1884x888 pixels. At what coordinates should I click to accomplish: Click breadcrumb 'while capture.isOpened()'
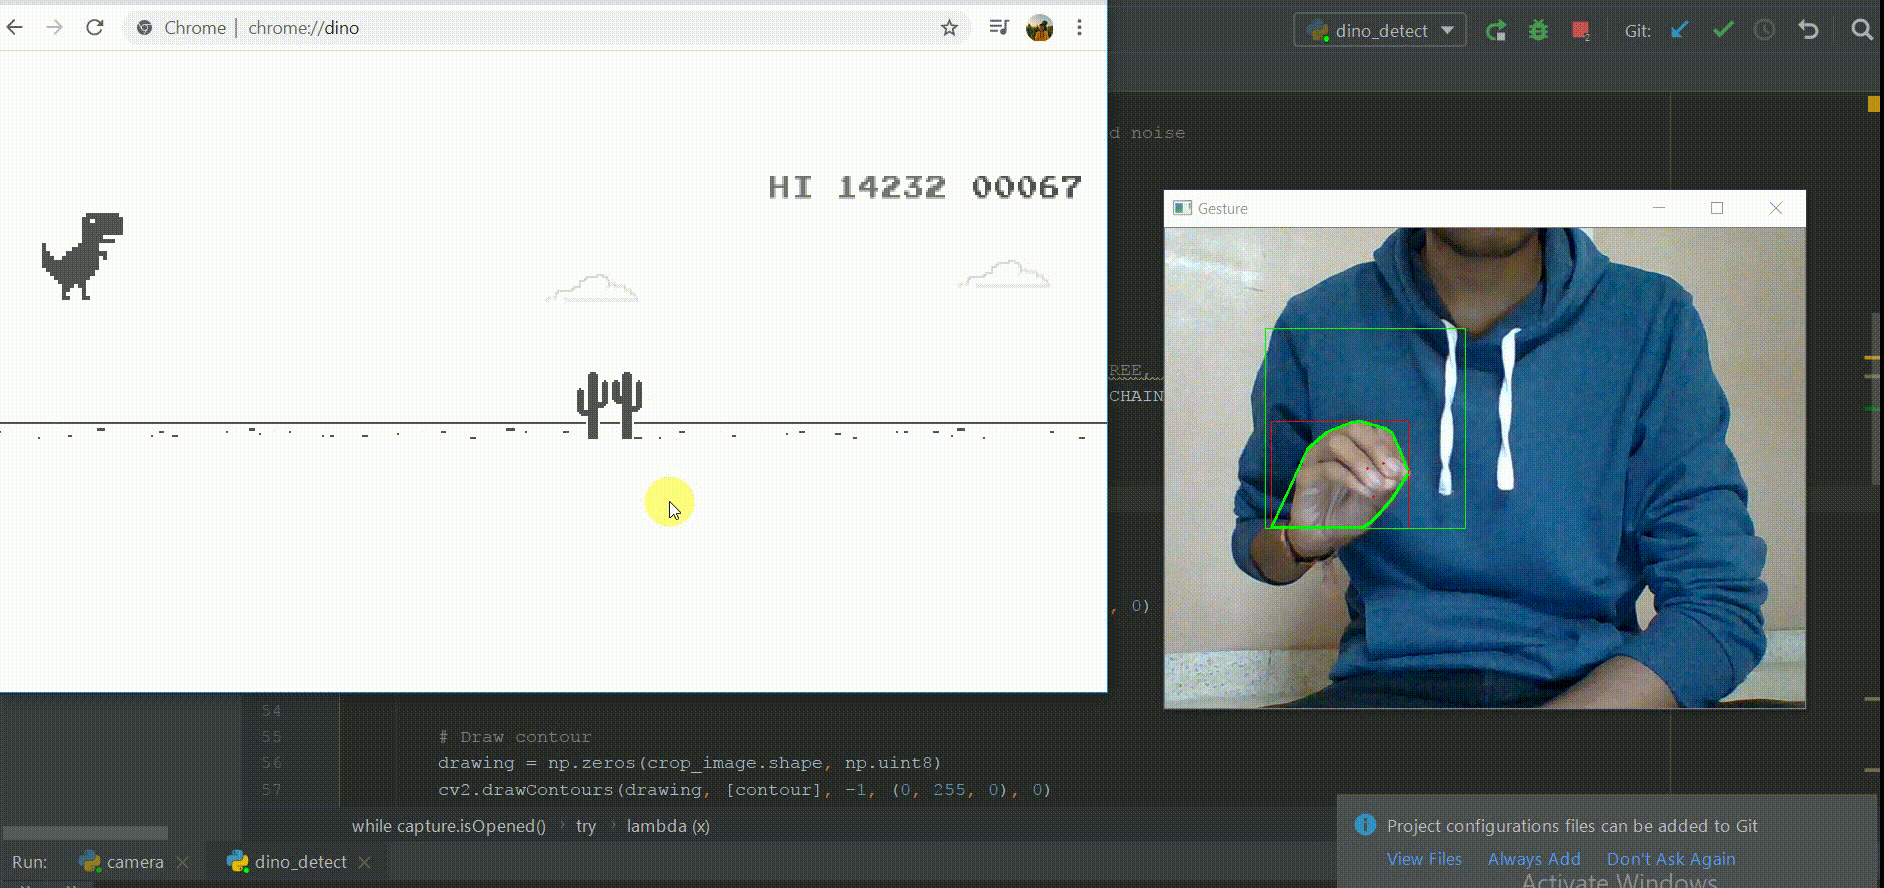pyautogui.click(x=449, y=826)
